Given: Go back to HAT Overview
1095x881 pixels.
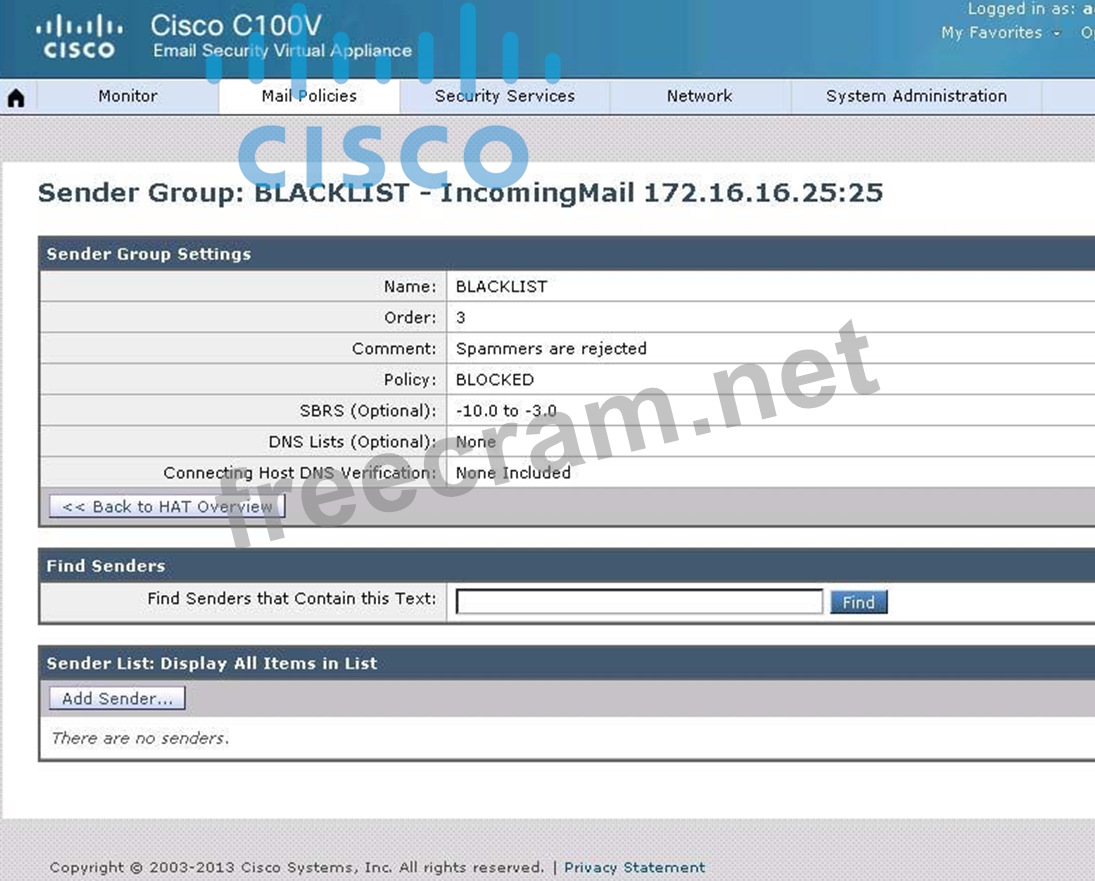Looking at the screenshot, I should [167, 507].
